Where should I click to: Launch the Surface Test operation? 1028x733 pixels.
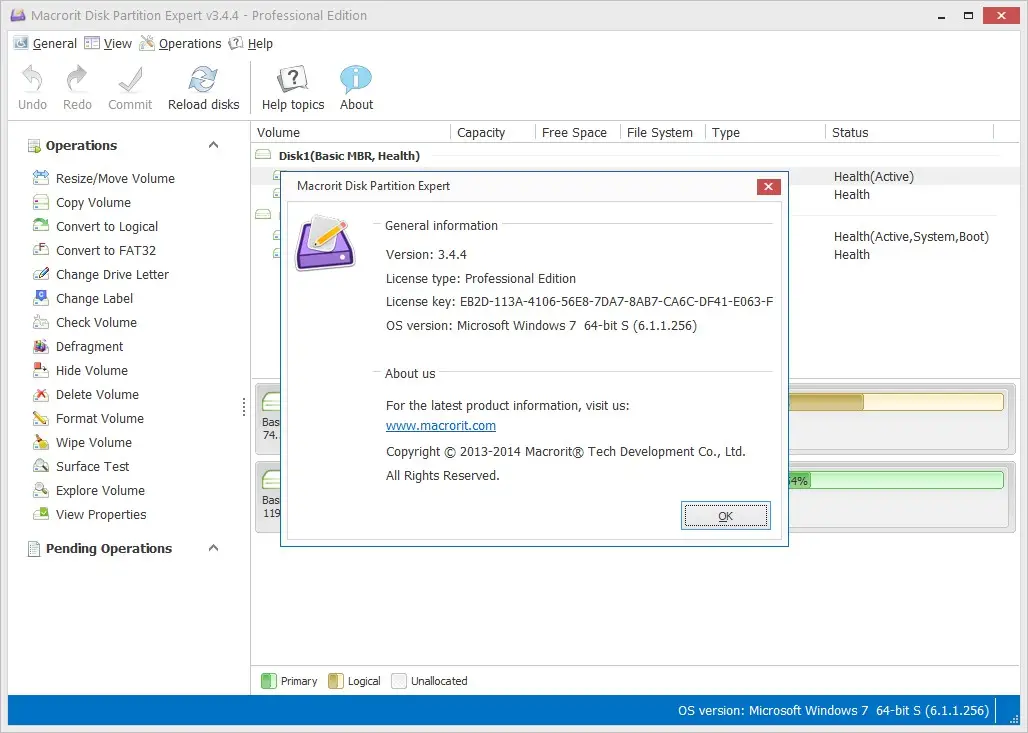pyautogui.click(x=81, y=466)
